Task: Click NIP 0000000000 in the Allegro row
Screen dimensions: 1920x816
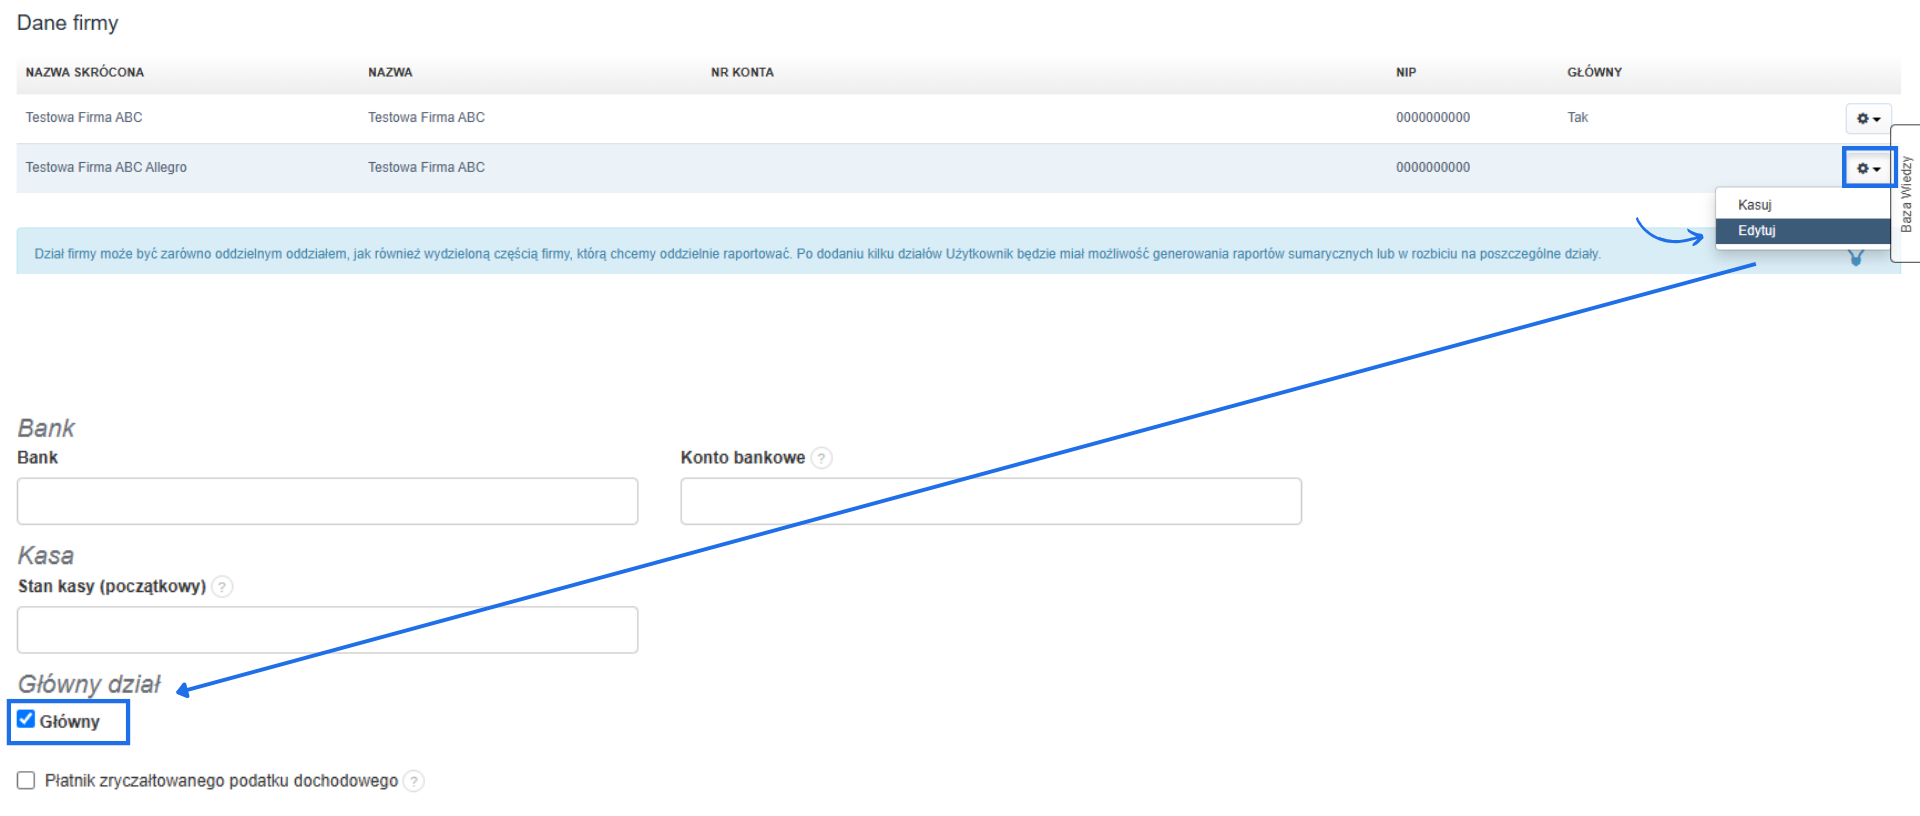Action: pyautogui.click(x=1433, y=168)
